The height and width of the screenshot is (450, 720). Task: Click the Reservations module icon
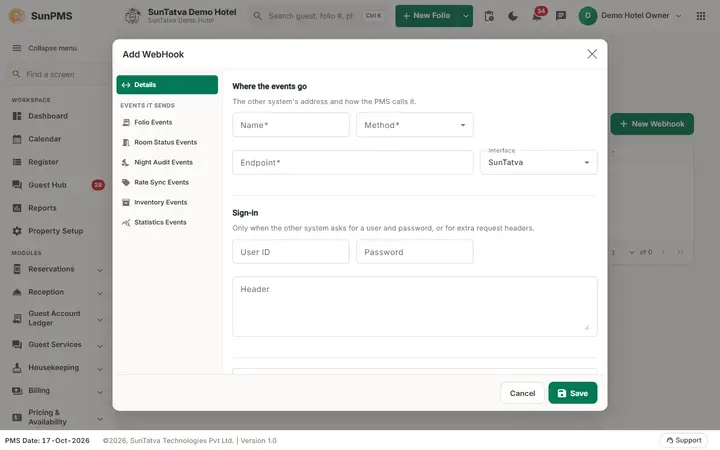(x=17, y=269)
